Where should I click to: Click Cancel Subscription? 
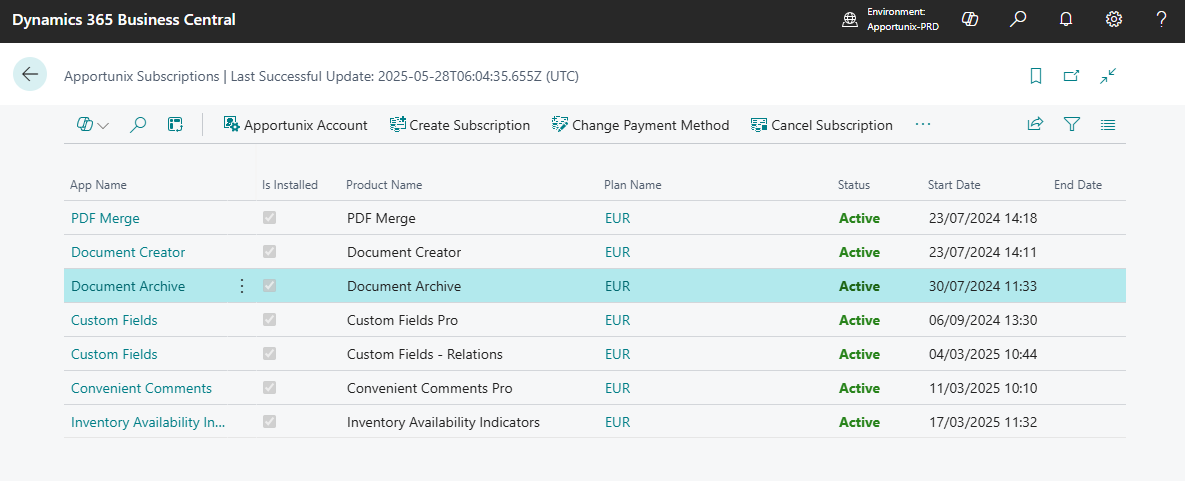(821, 125)
